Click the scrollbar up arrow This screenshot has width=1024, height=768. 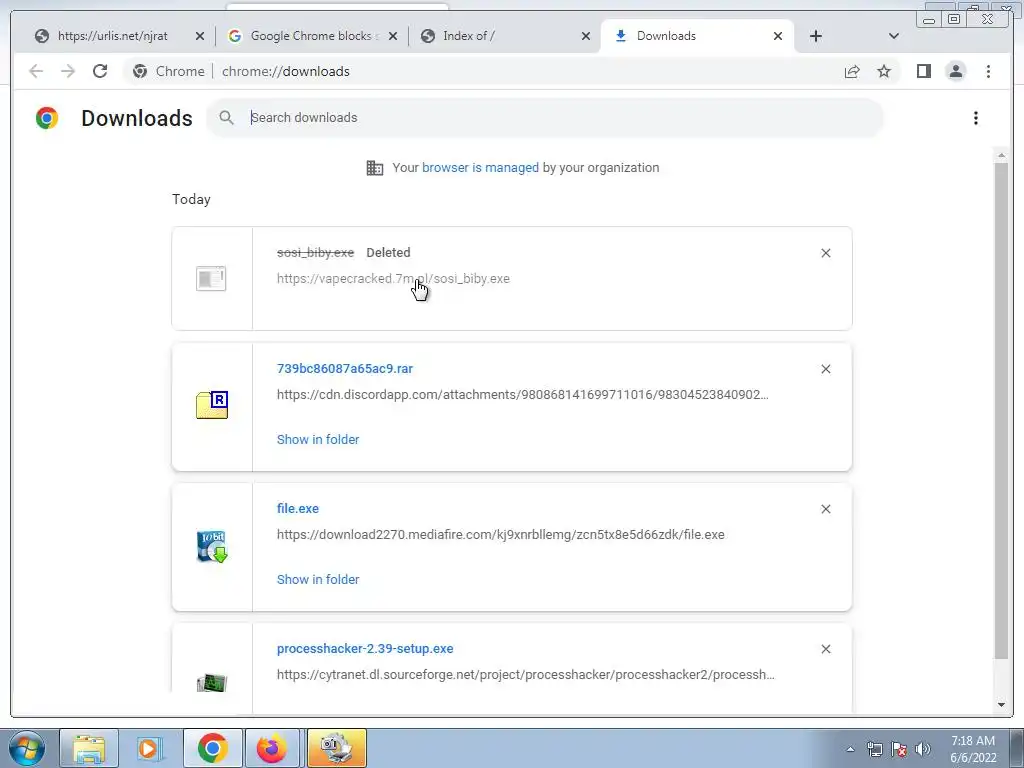click(1001, 155)
